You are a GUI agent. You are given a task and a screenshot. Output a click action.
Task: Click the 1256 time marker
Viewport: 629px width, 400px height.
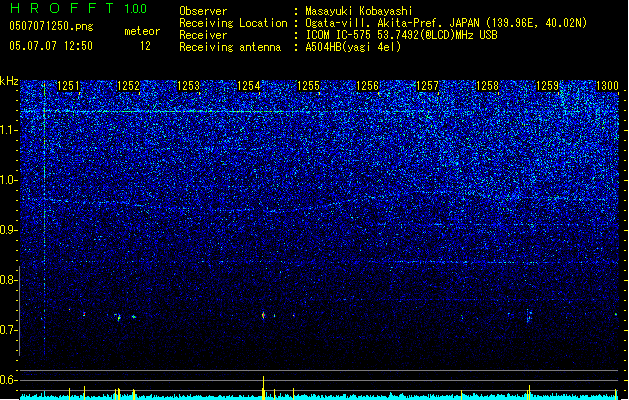pyautogui.click(x=367, y=86)
